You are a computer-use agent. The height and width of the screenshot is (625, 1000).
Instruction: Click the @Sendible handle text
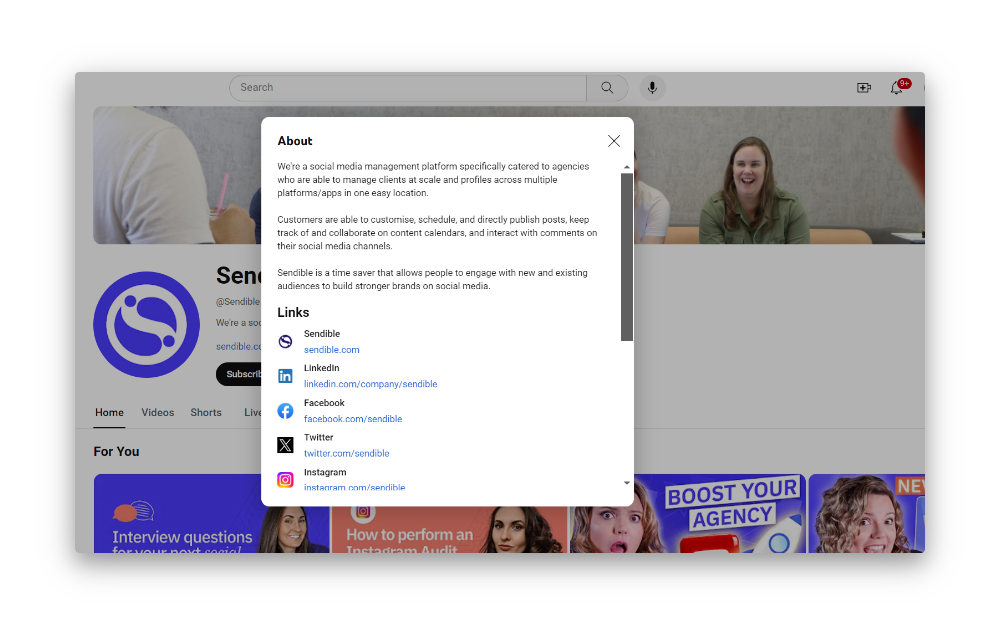click(238, 302)
